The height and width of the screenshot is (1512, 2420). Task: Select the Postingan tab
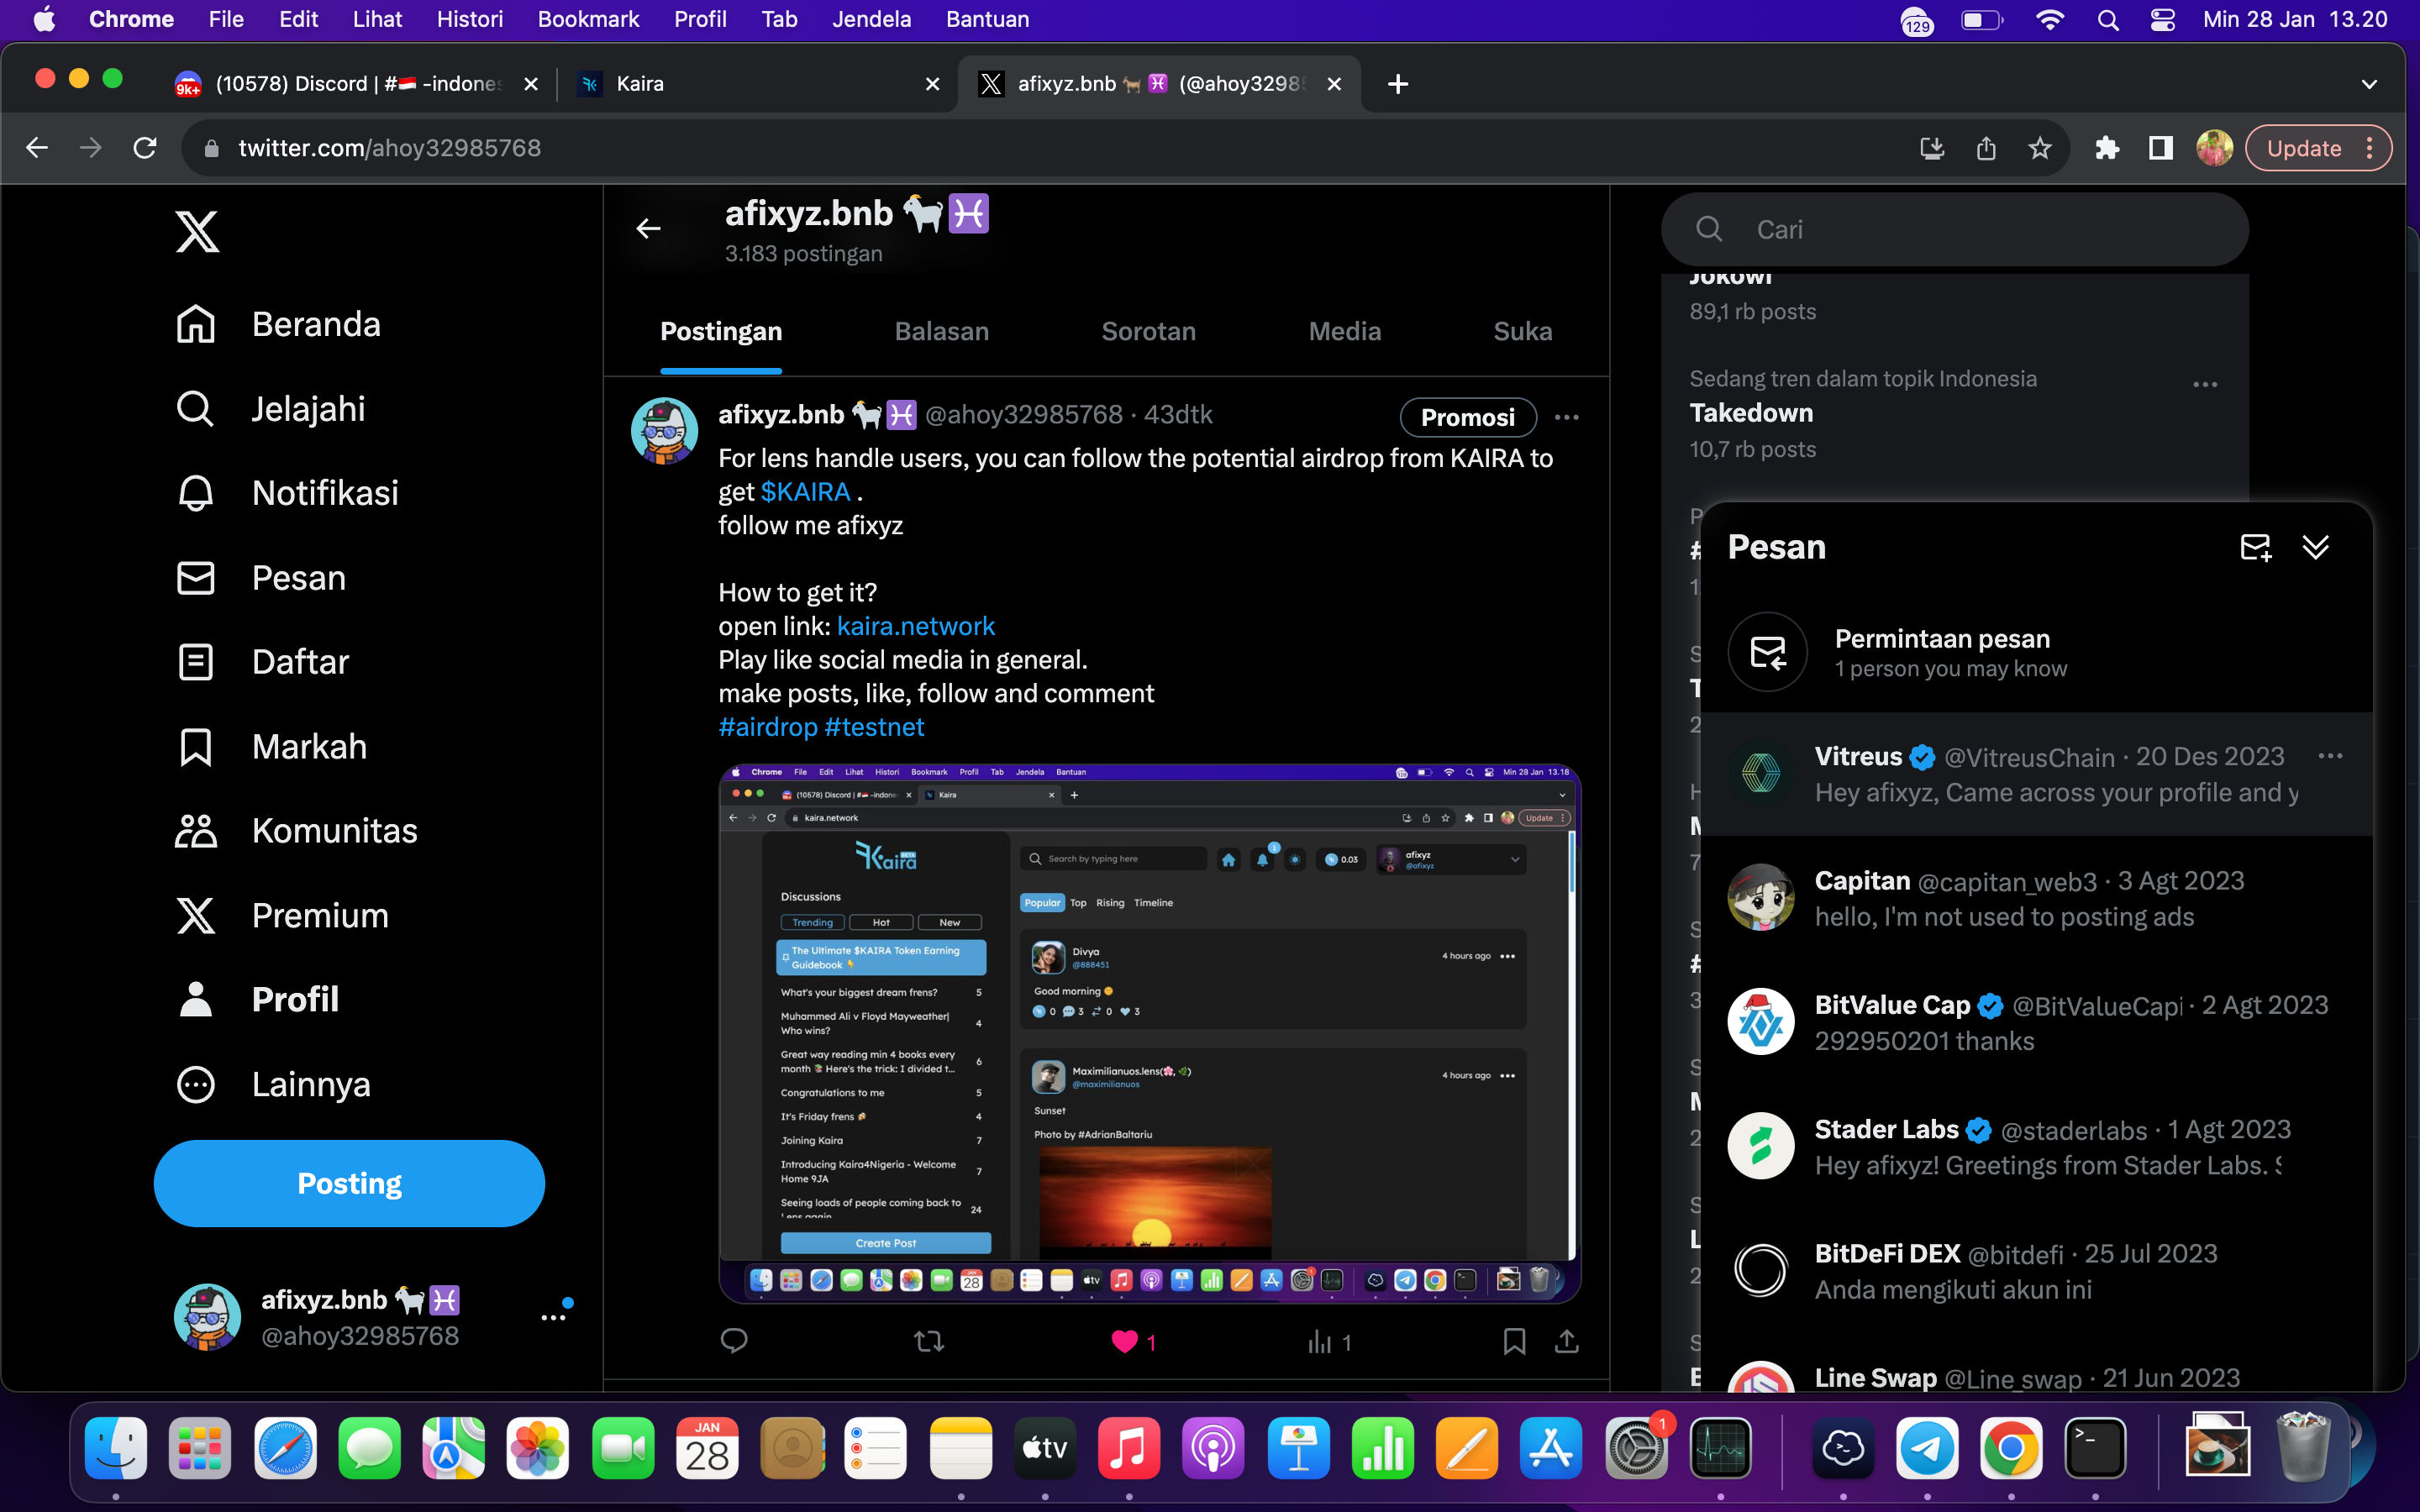(x=721, y=331)
